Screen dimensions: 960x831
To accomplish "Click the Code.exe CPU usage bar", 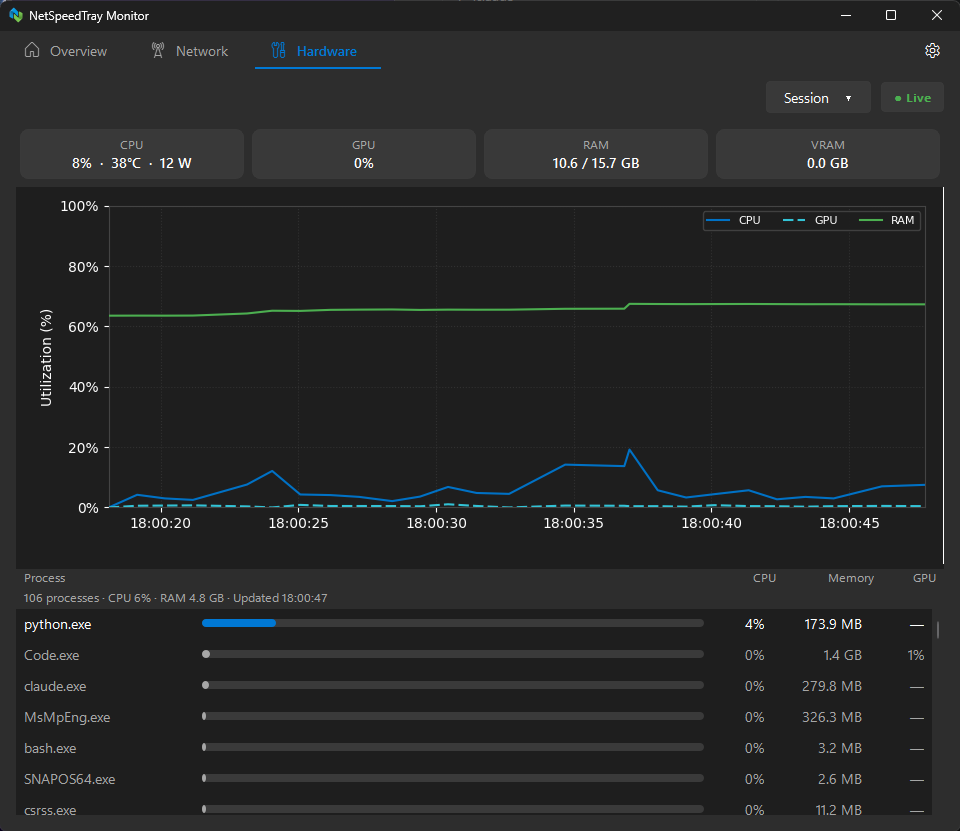I will click(453, 654).
